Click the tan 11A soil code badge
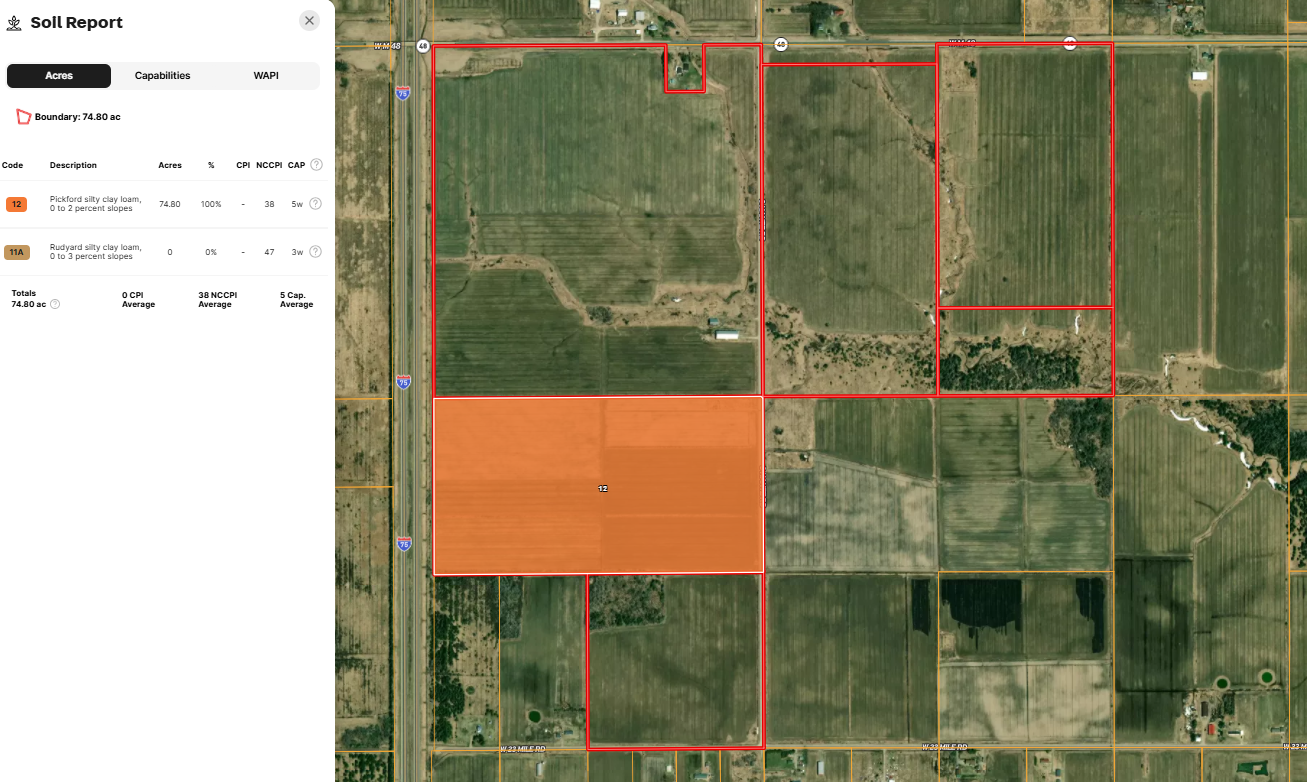 (x=16, y=252)
